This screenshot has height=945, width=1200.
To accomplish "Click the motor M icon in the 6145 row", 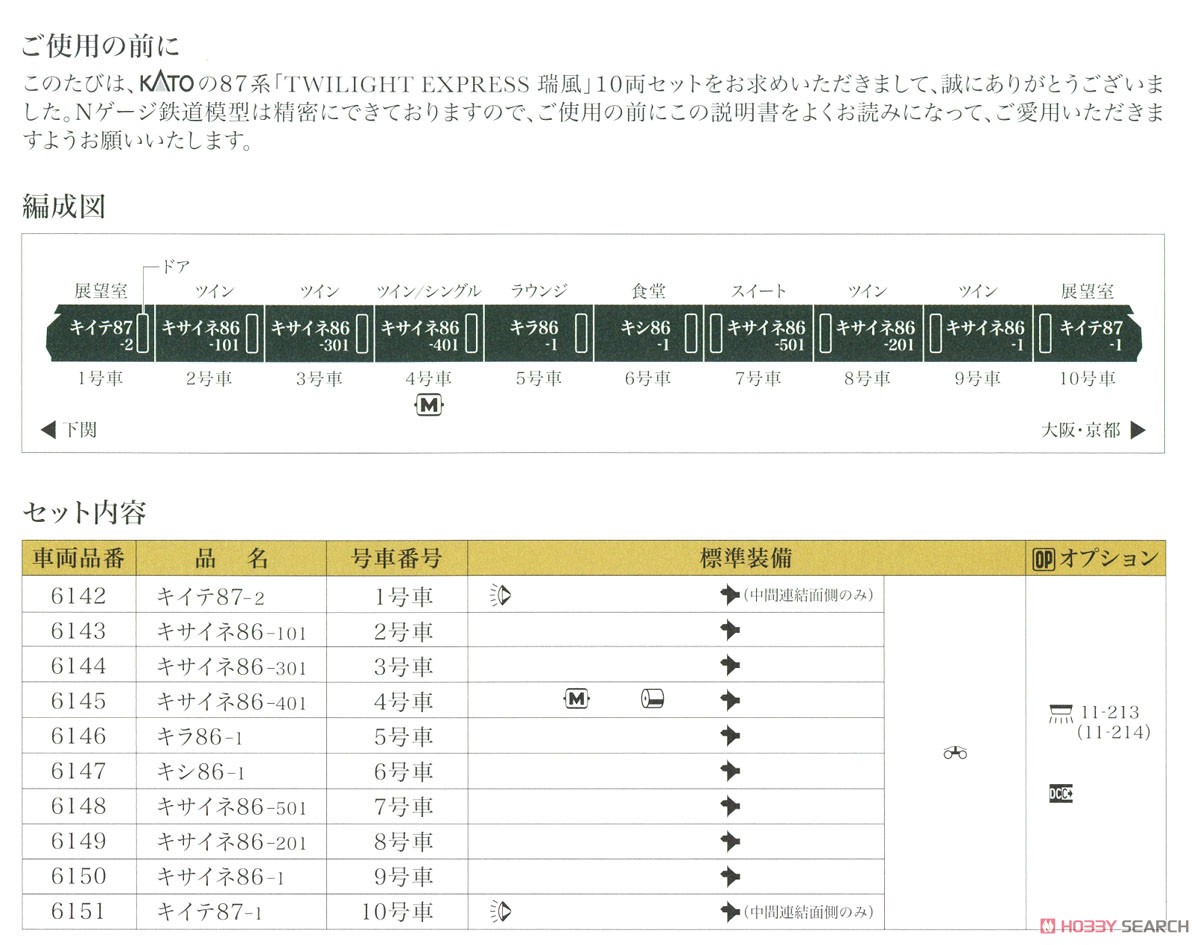I will [x=575, y=700].
